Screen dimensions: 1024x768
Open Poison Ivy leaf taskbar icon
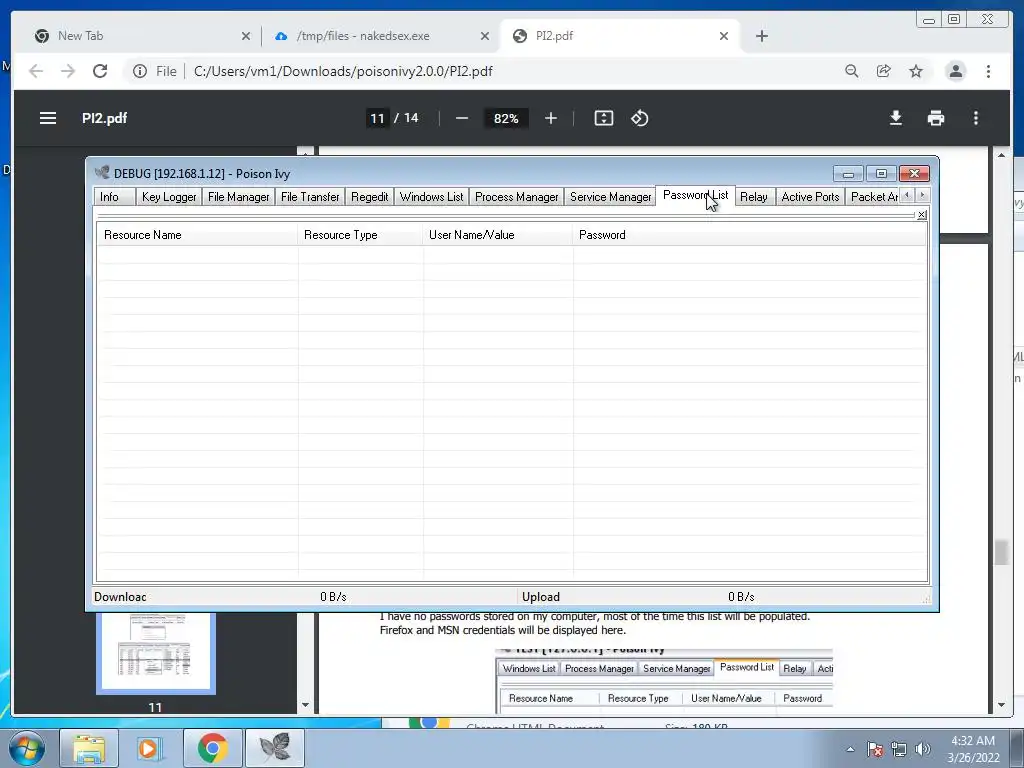(x=274, y=748)
